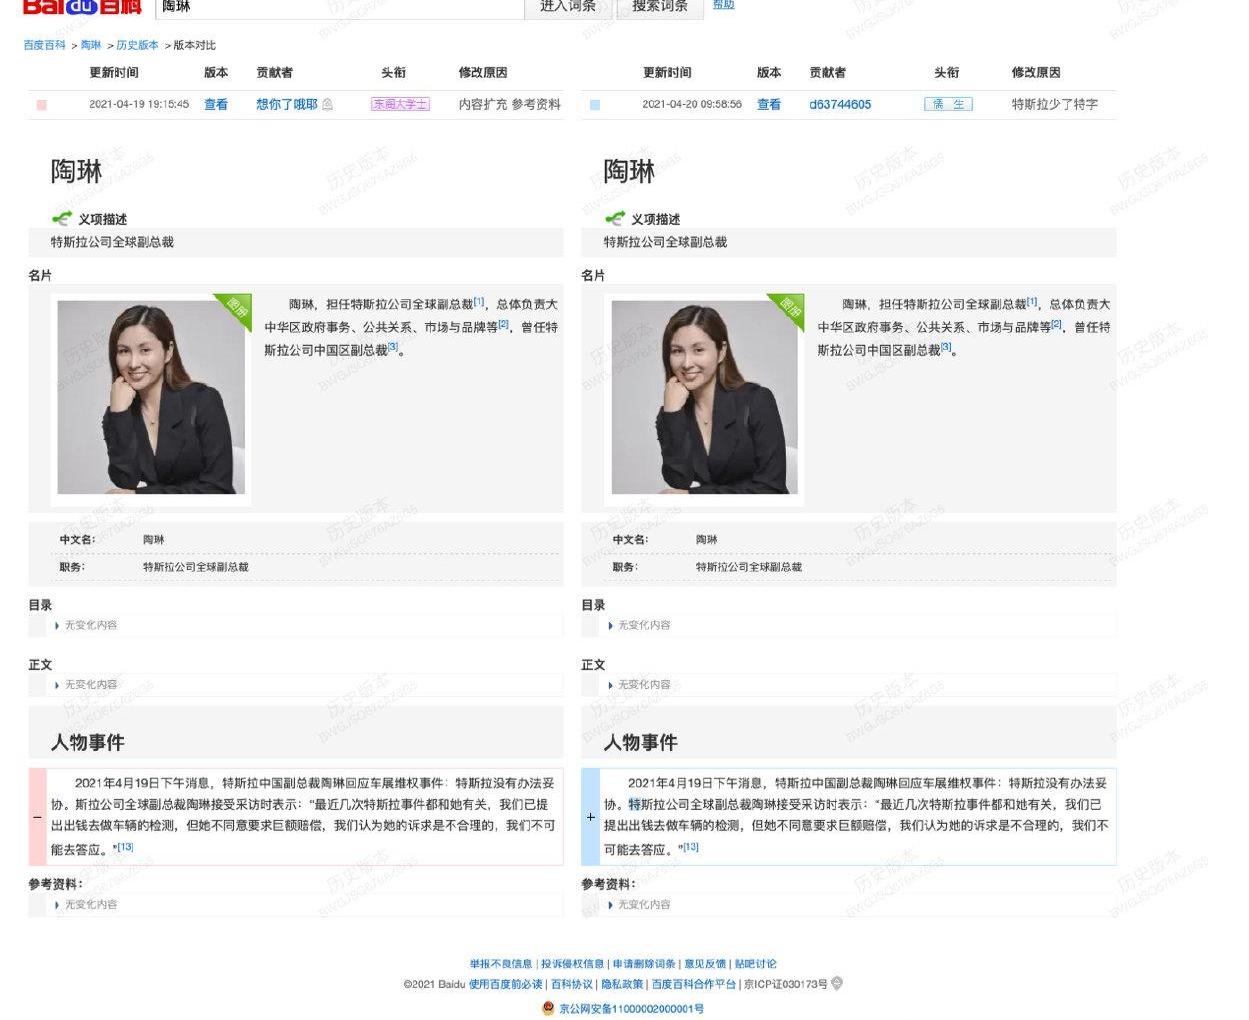Click reference [13] in right 人物事件 paragraph
The height and width of the screenshot is (1020, 1249).
click(x=691, y=847)
